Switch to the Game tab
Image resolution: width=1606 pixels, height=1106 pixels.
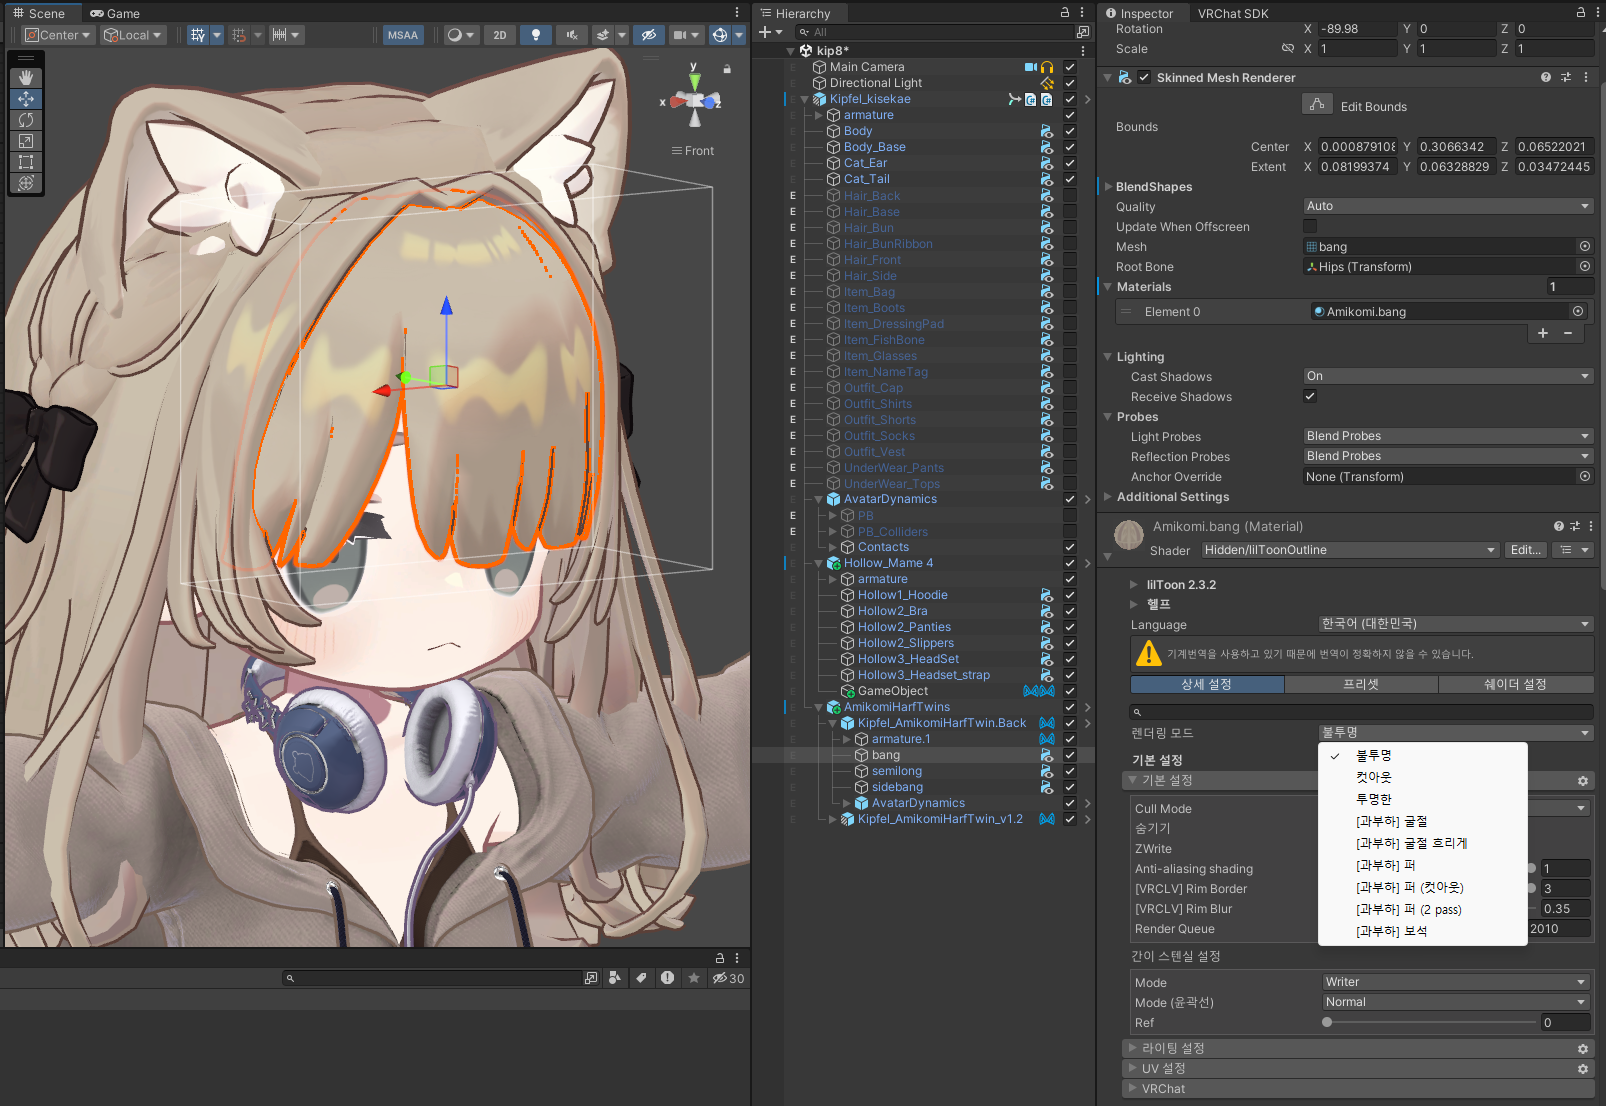point(115,13)
